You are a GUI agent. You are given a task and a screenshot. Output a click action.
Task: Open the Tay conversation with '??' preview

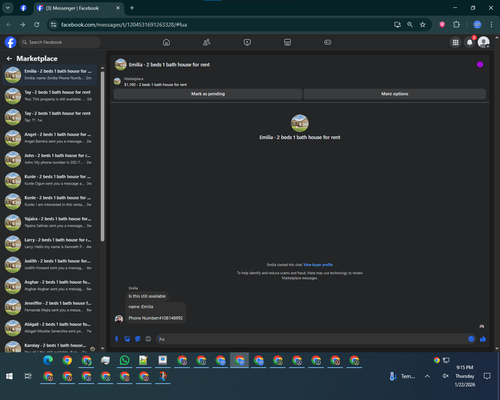pos(50,117)
